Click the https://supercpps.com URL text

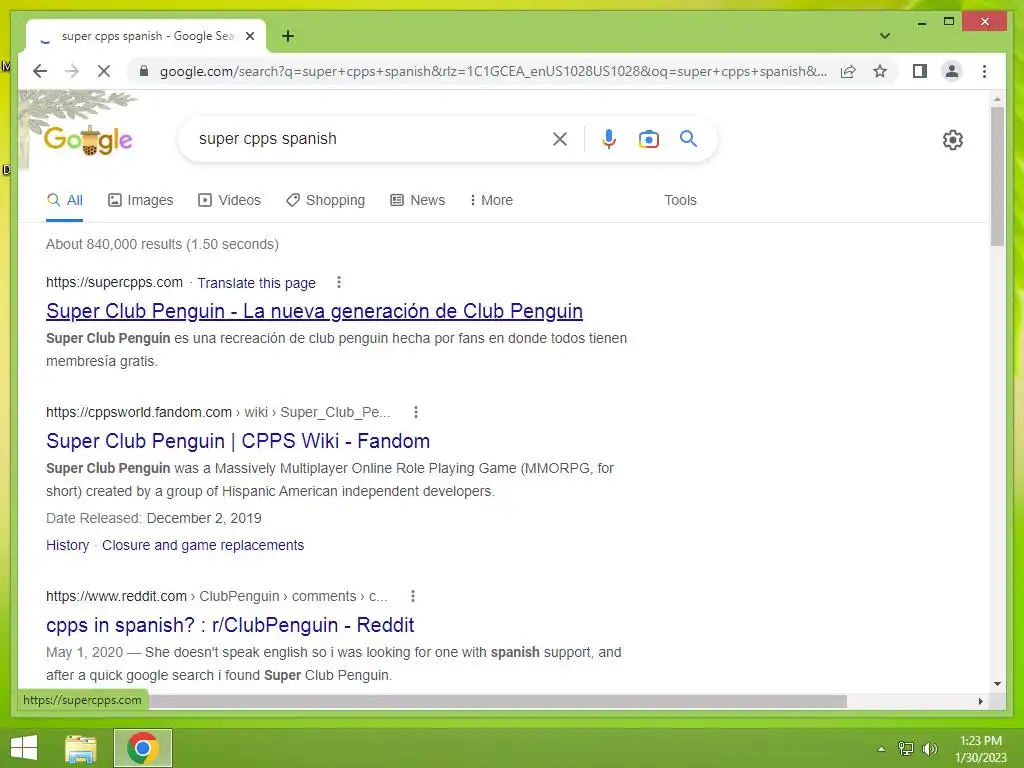[114, 282]
